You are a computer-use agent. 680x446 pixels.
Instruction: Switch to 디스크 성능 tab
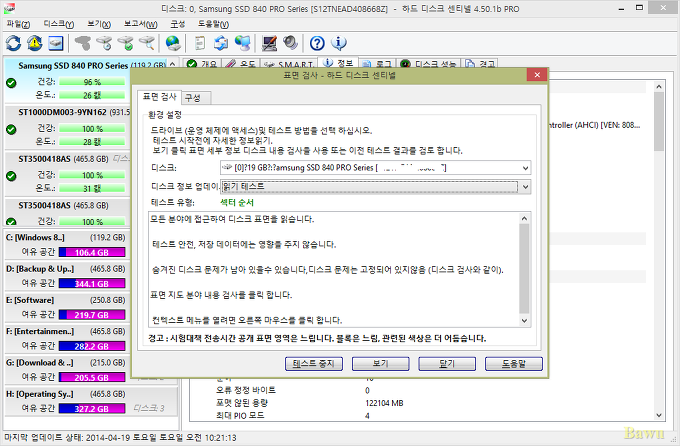coord(429,64)
